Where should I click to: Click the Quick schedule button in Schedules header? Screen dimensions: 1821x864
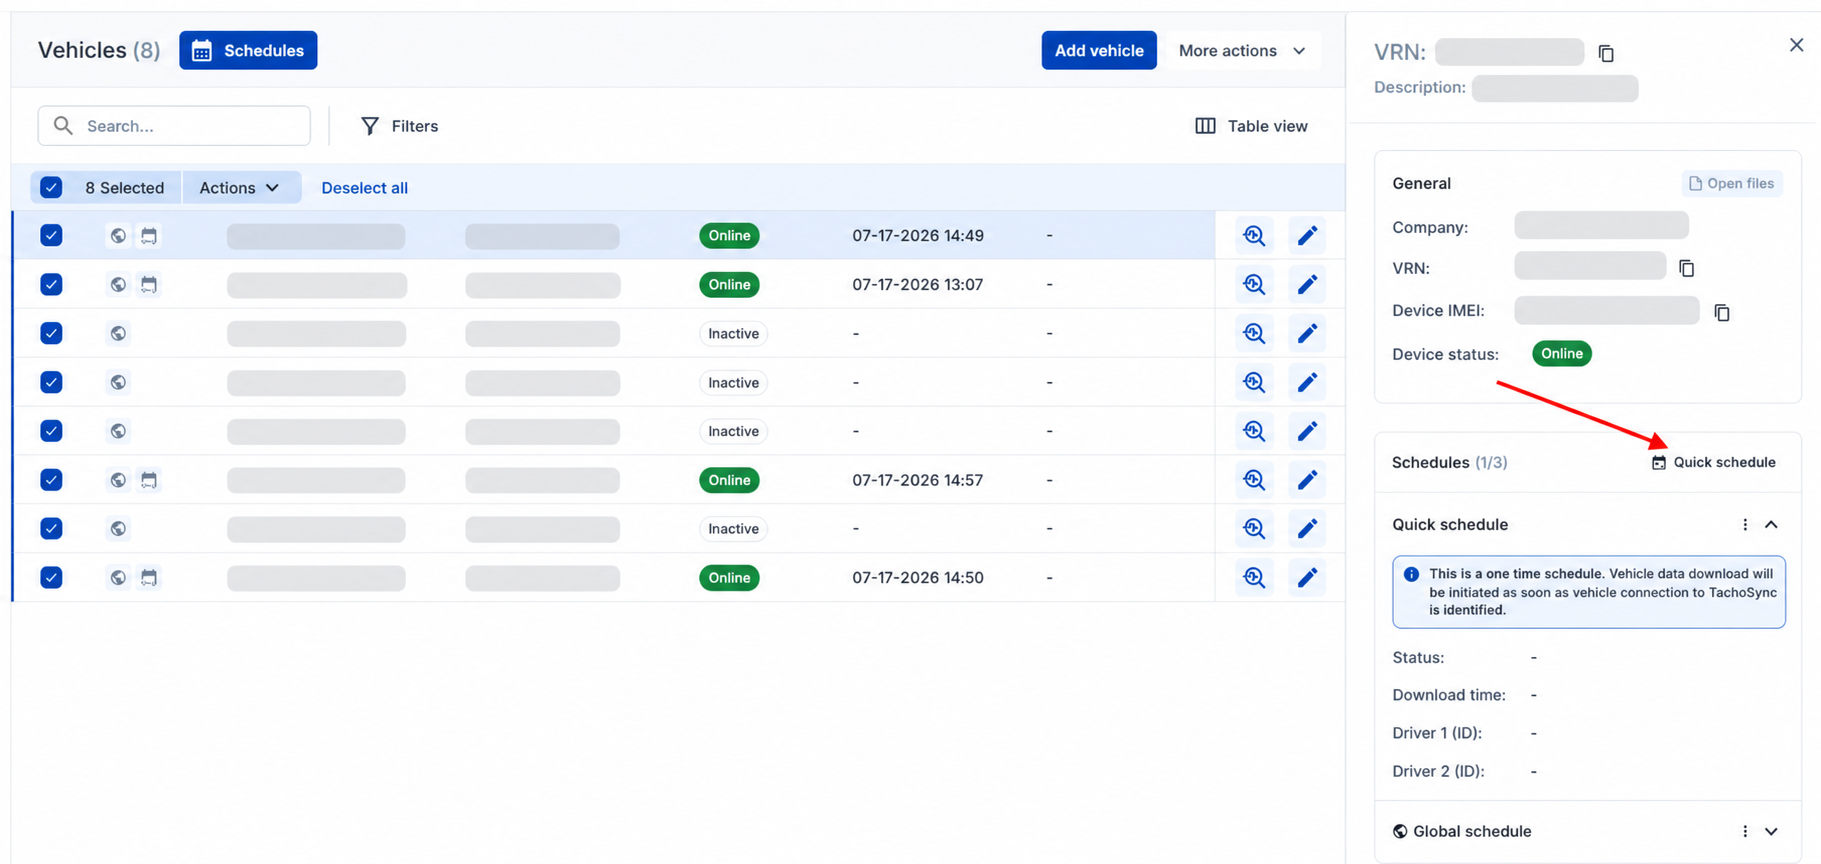coord(1713,462)
